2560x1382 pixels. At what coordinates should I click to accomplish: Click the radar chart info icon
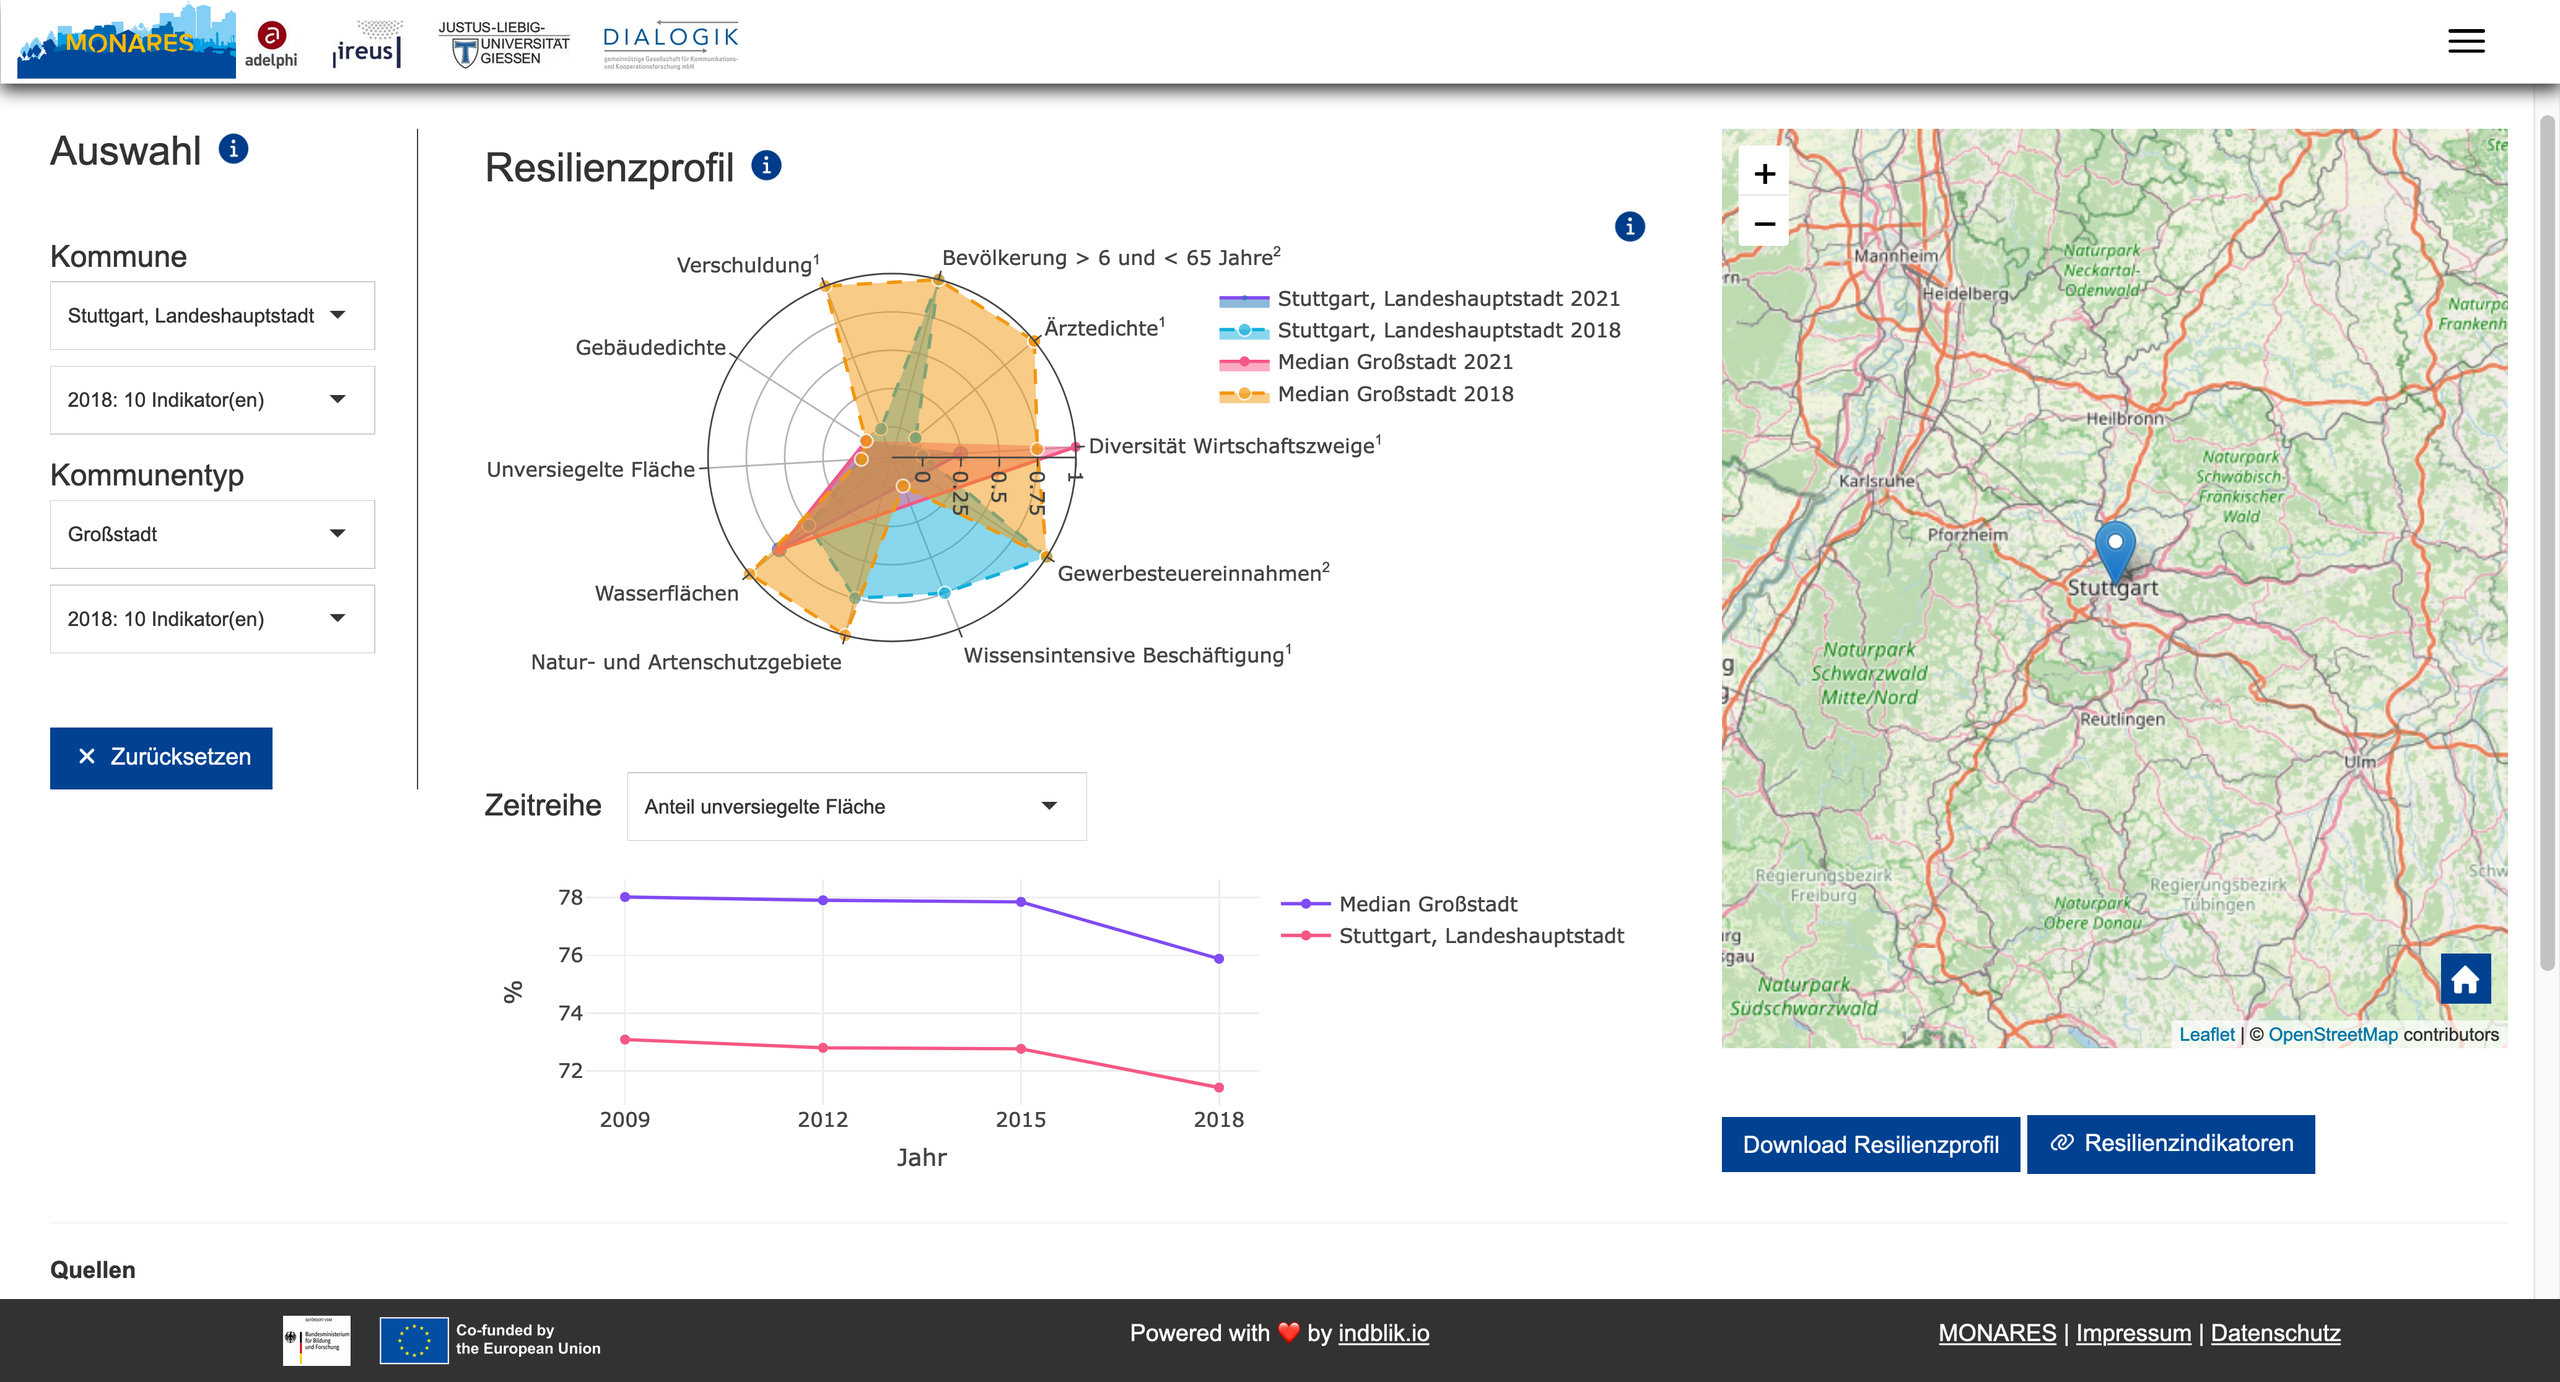click(x=1629, y=227)
